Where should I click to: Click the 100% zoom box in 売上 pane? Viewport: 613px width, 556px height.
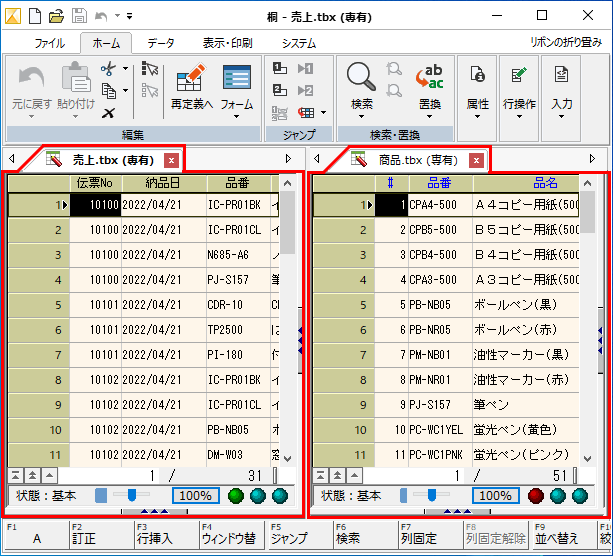pyautogui.click(x=196, y=496)
